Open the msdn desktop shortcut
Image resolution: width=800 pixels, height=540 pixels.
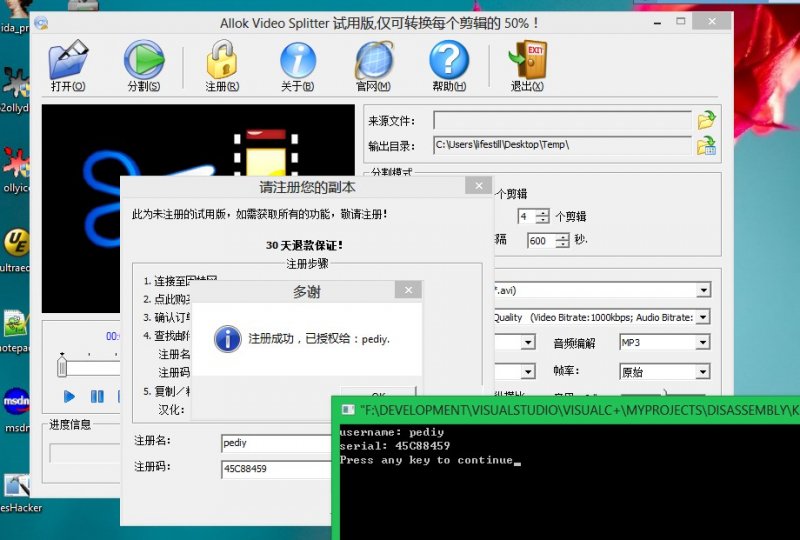coord(16,408)
